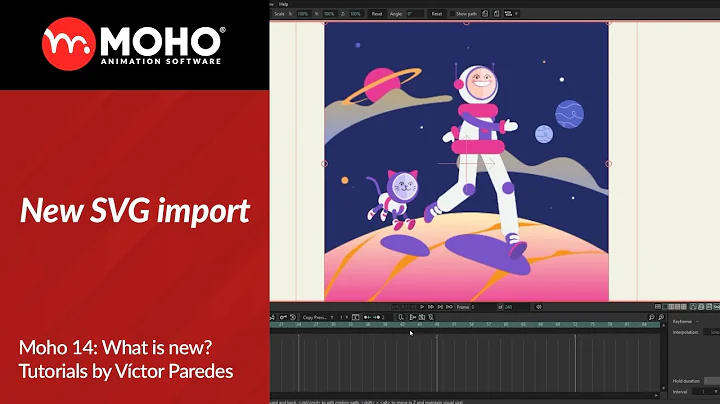Viewport: 720px width, 404px height.
Task: Click frame 60 on the timeline ruler
Action: [506, 325]
